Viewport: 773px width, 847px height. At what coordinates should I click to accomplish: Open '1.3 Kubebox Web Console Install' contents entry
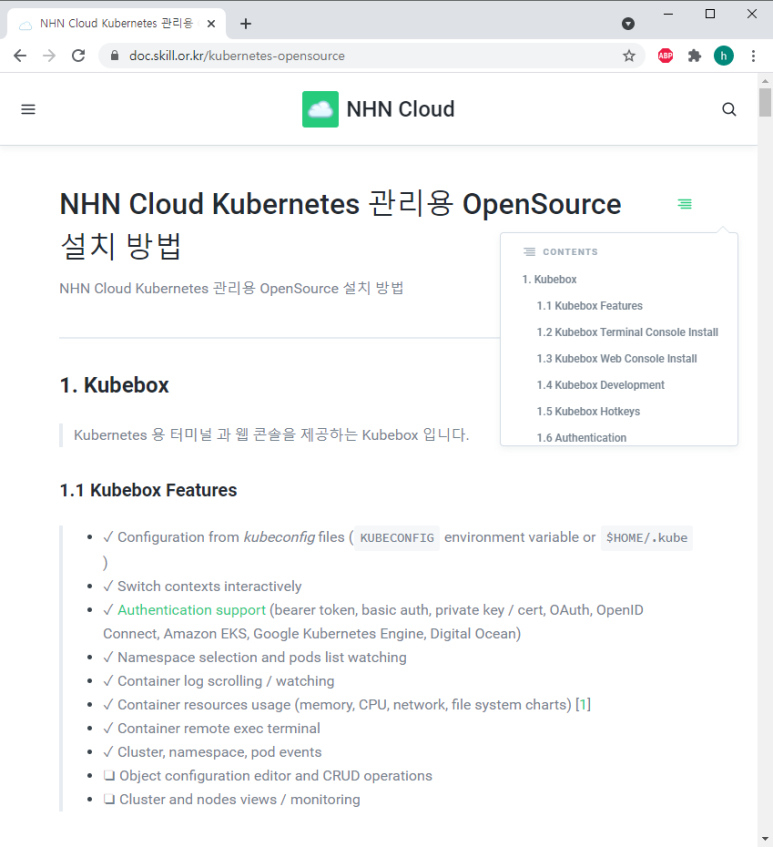pos(616,359)
